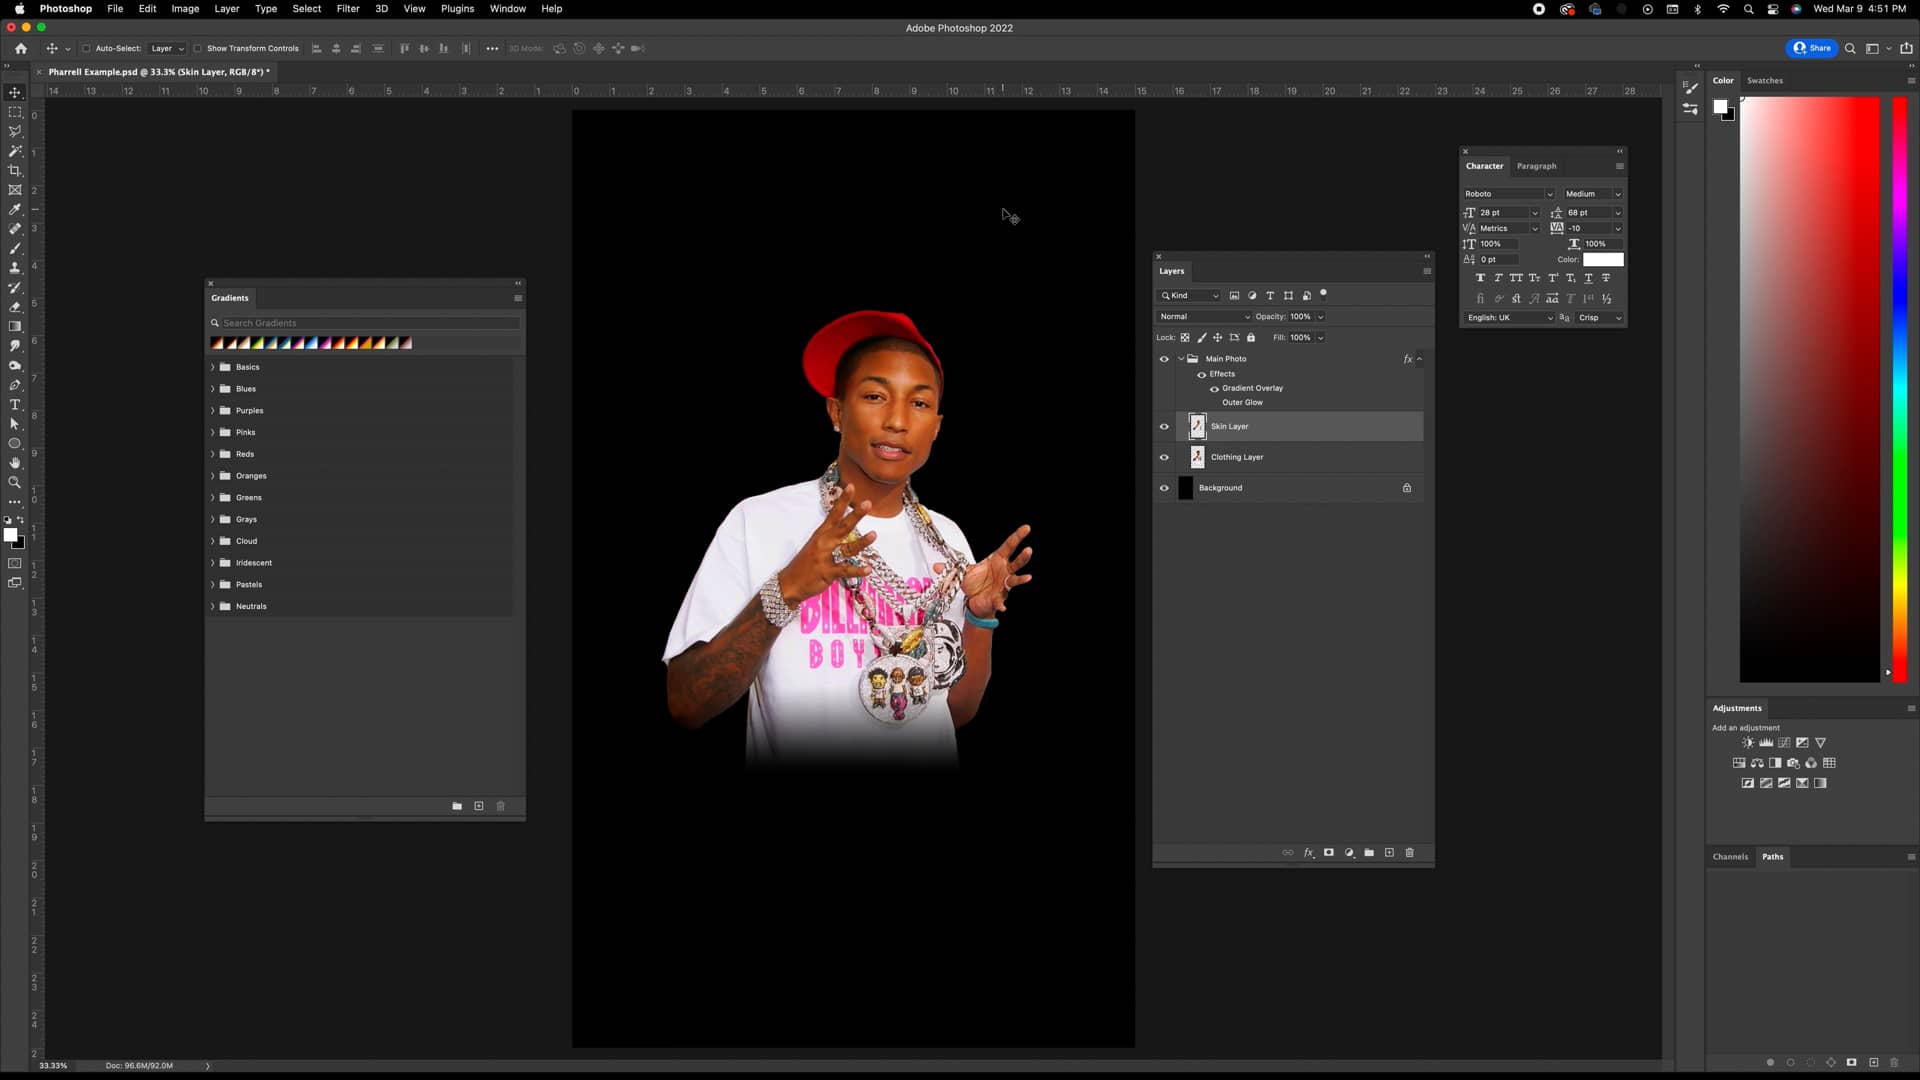Select the Eyedropper tool
The image size is (1920, 1080).
click(15, 209)
